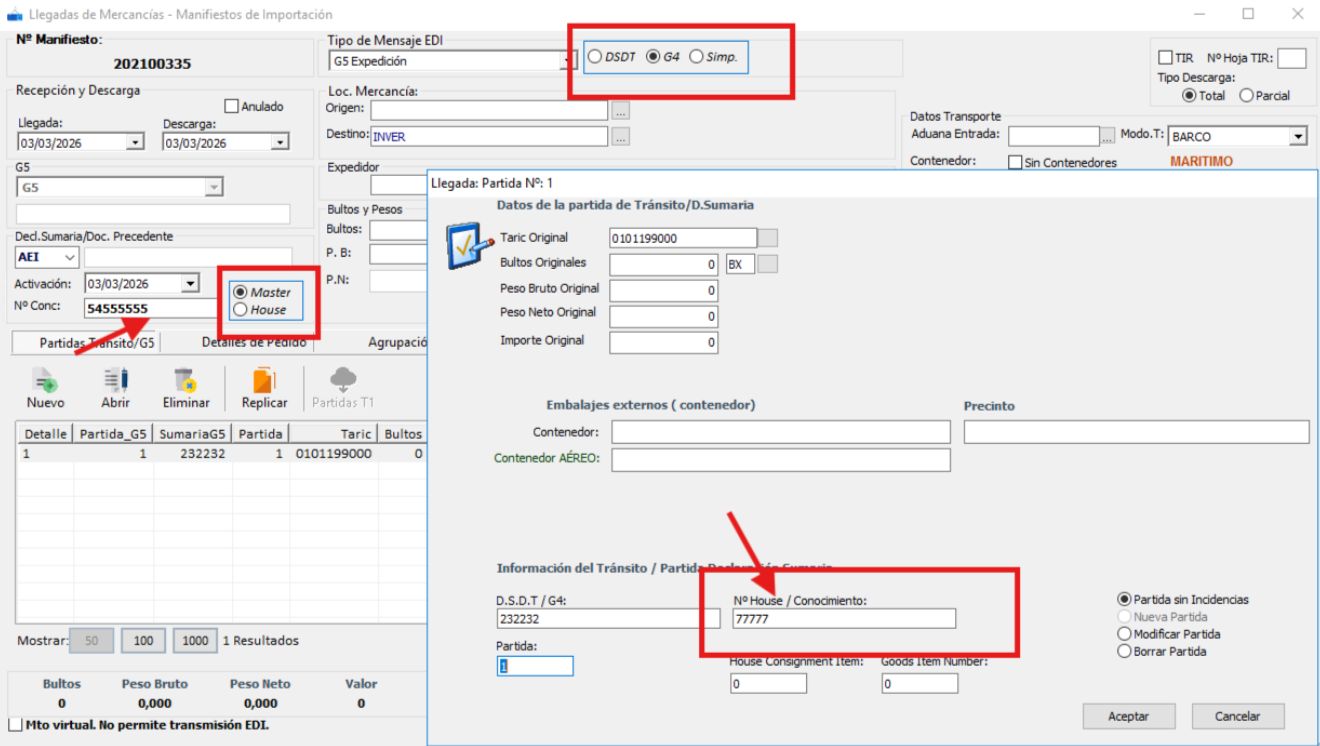The image size is (1320, 746).
Task: Click the browse button next to Destino
Action: (x=621, y=137)
